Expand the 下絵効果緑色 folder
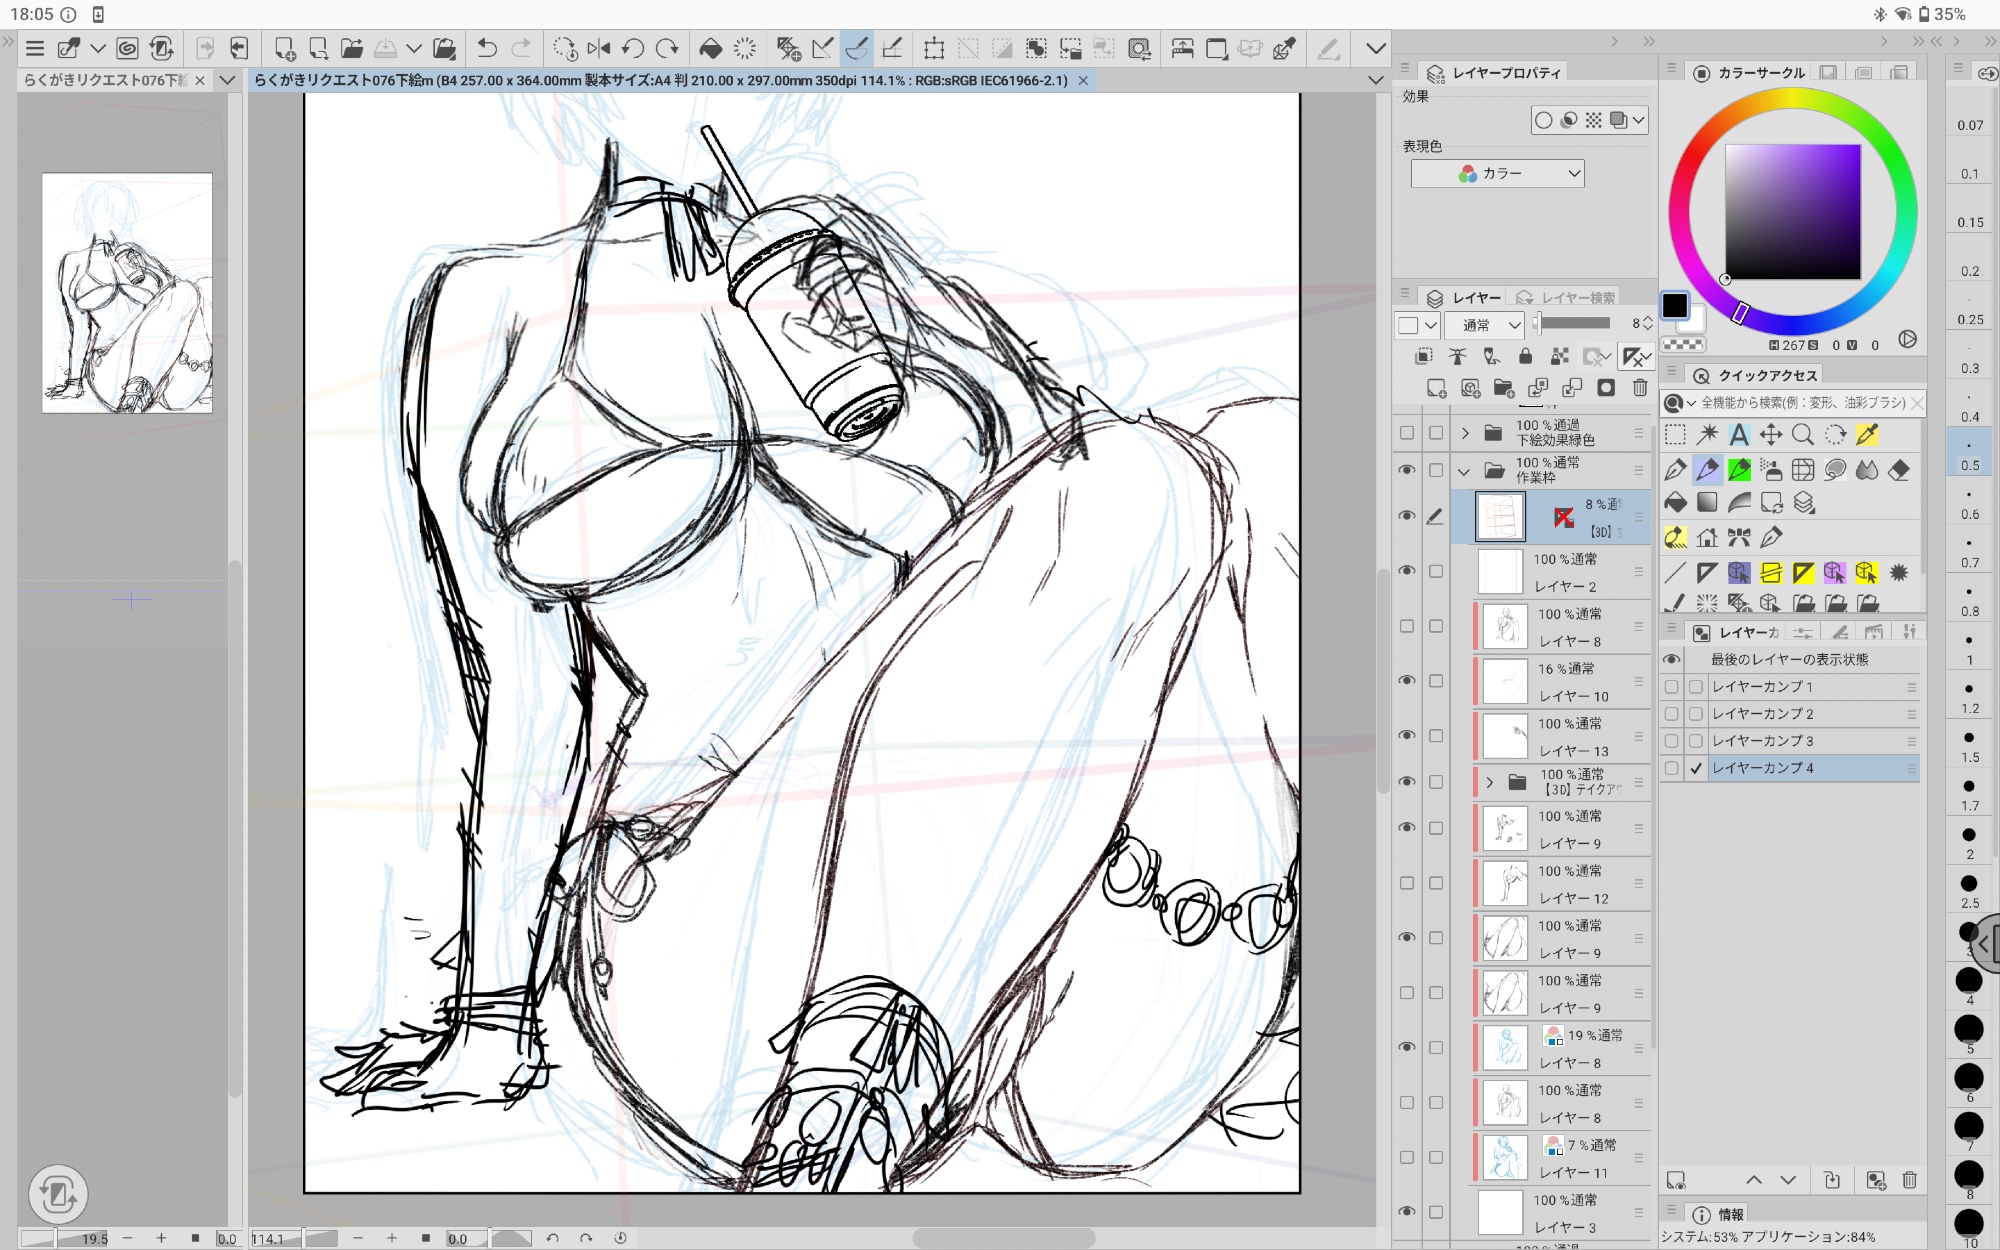 coord(1465,433)
